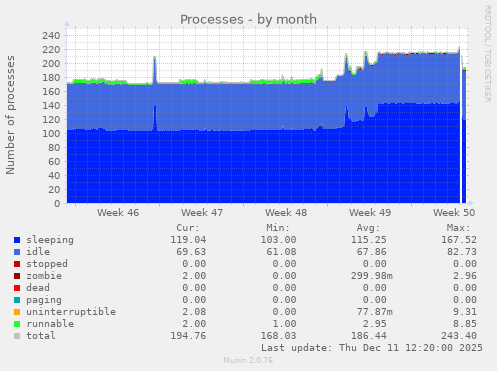Click total maximum value 243.40
The width and height of the screenshot is (497, 371).
tap(459, 336)
